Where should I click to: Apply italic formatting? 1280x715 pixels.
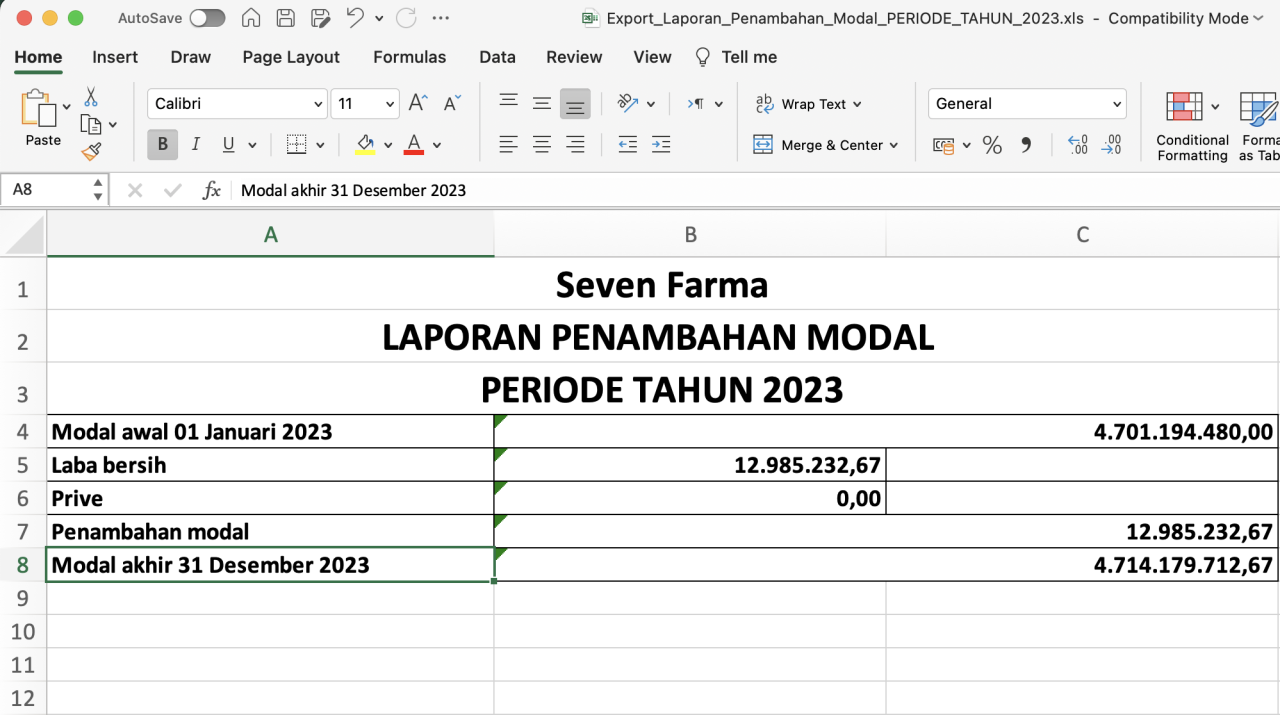[196, 145]
